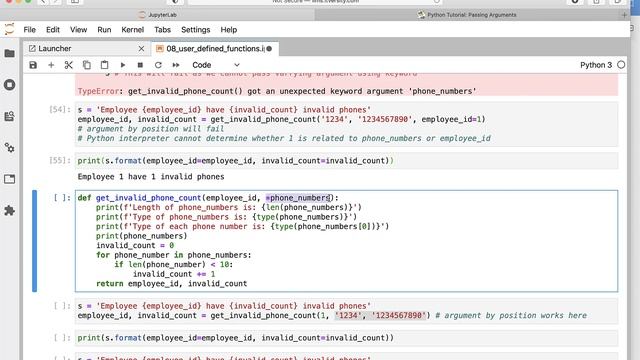Insert a cell below with the plus icon

(51, 65)
